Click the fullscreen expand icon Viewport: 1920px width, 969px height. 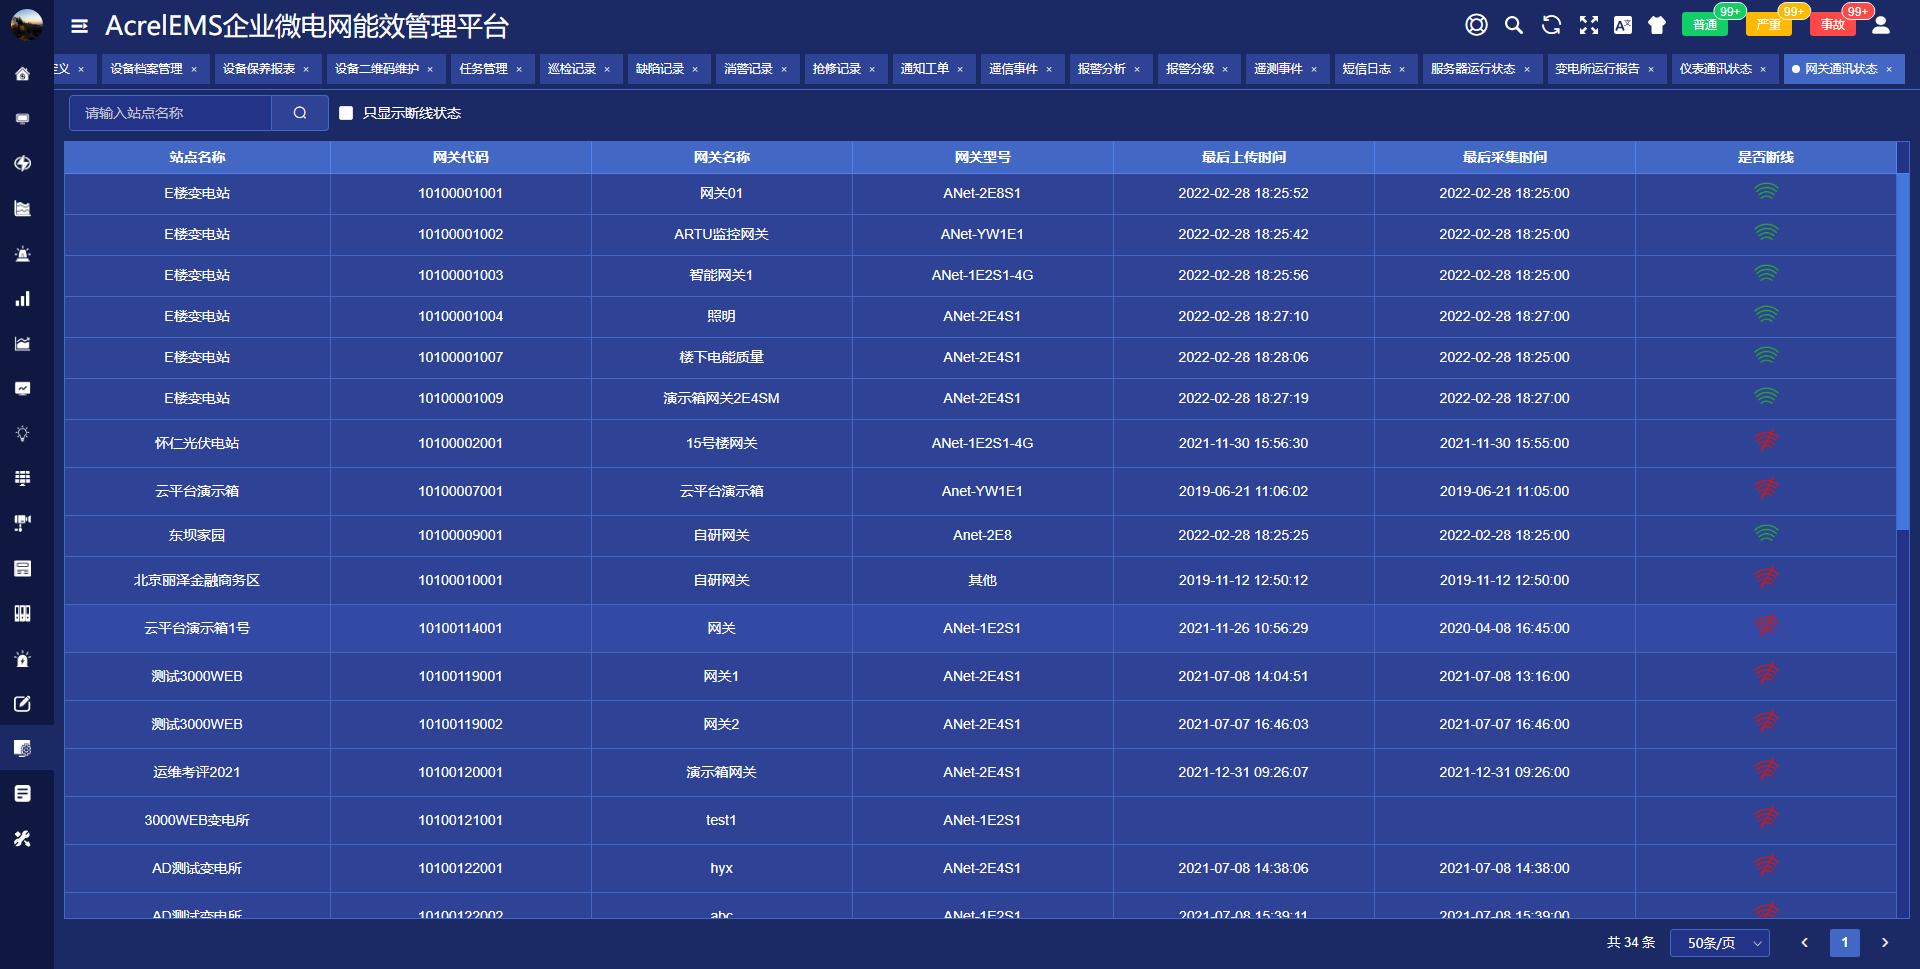coord(1588,25)
